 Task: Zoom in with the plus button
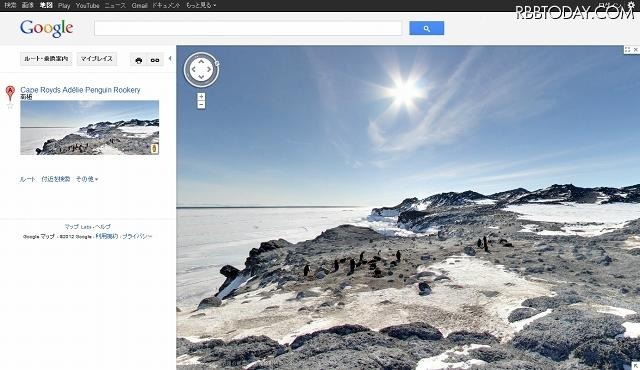tap(201, 97)
